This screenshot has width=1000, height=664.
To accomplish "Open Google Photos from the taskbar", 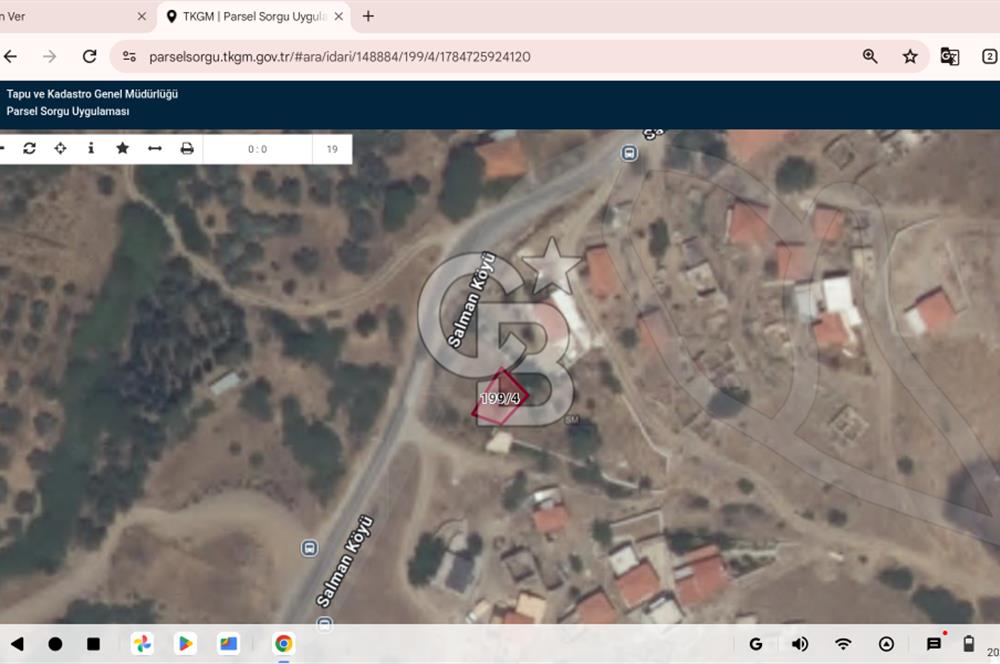I will click(x=142, y=644).
